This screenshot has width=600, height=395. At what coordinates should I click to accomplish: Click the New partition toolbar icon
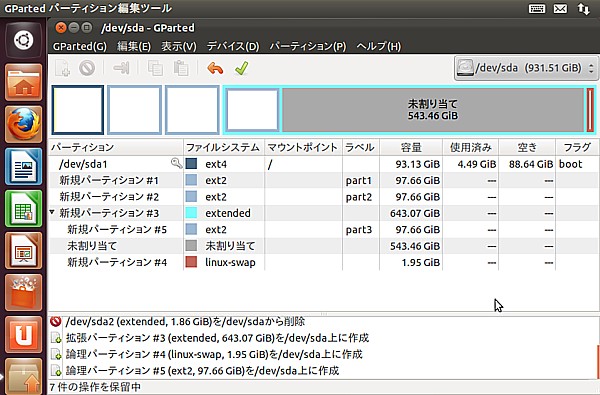click(x=62, y=69)
